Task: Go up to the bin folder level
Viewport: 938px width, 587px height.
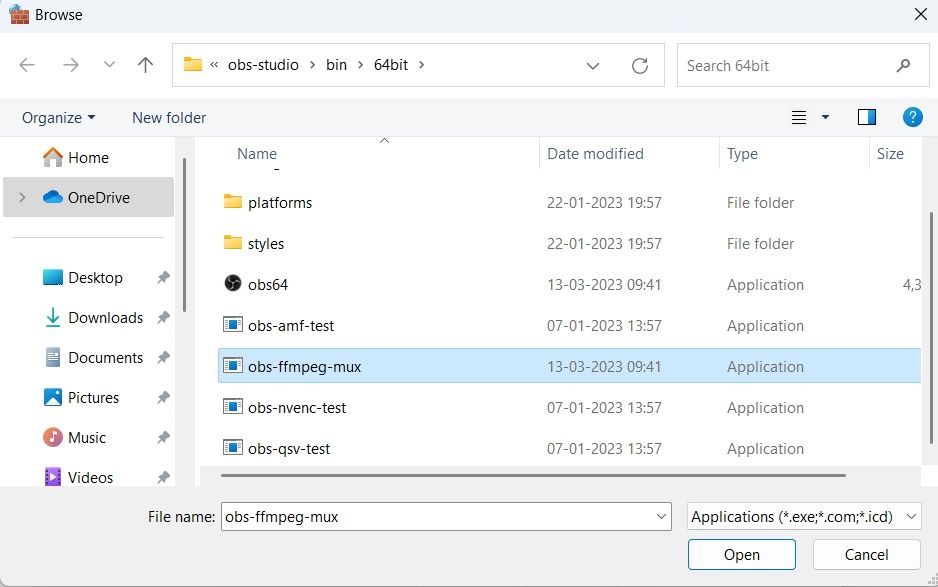Action: pos(145,64)
